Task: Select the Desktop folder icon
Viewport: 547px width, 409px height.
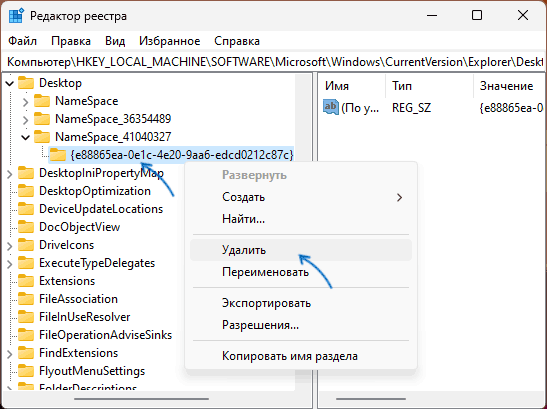Action: [26, 83]
